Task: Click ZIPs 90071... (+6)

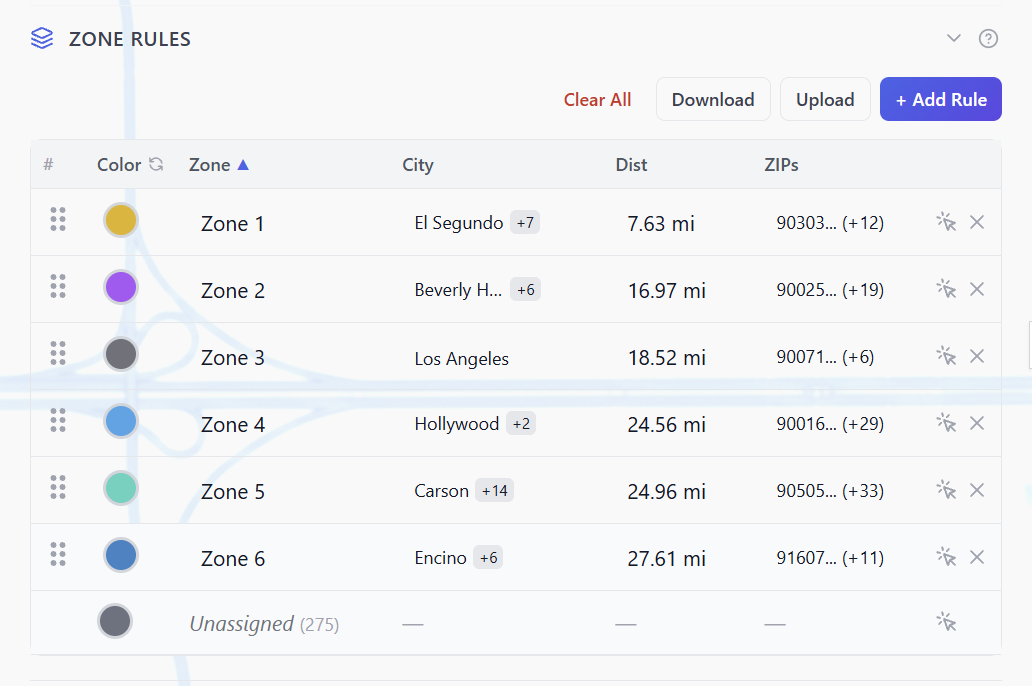Action: coord(825,357)
